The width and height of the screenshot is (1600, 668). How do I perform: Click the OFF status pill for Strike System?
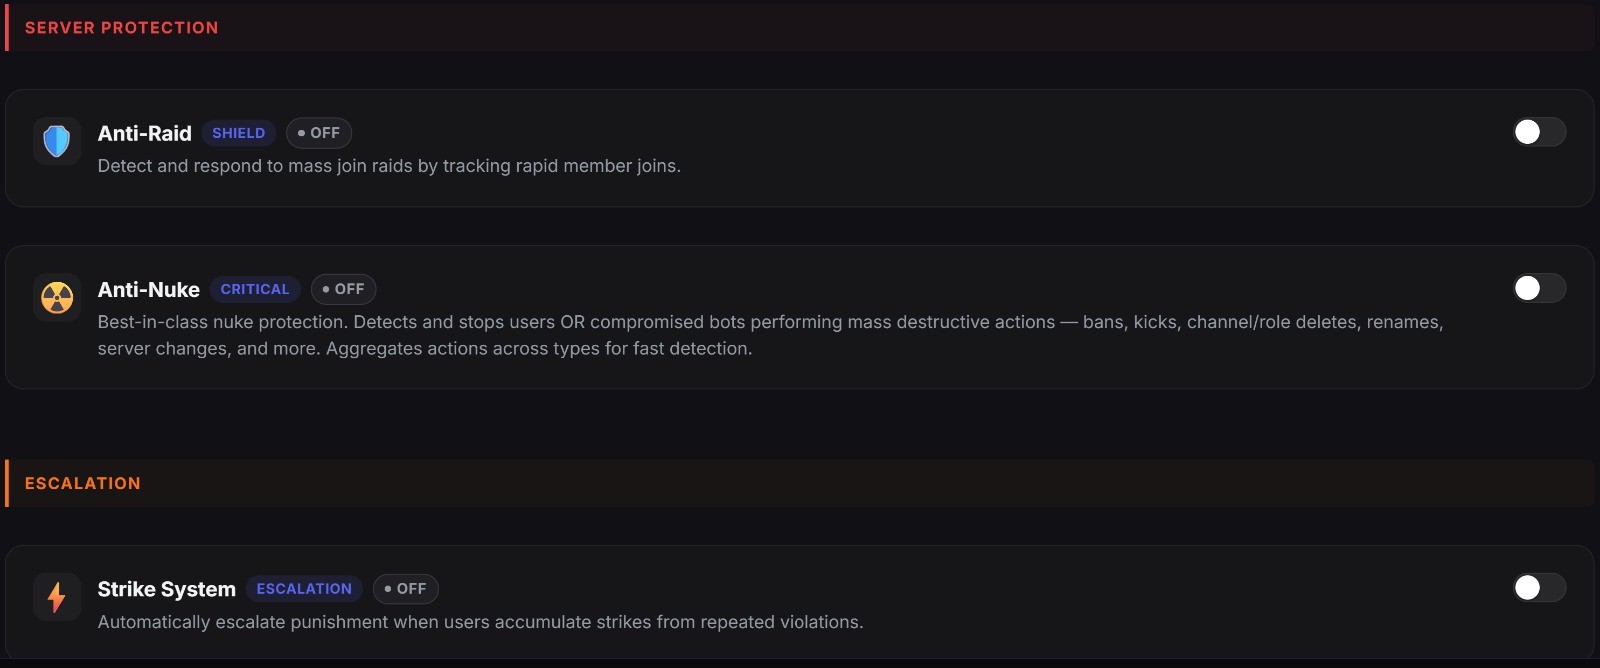click(x=406, y=589)
